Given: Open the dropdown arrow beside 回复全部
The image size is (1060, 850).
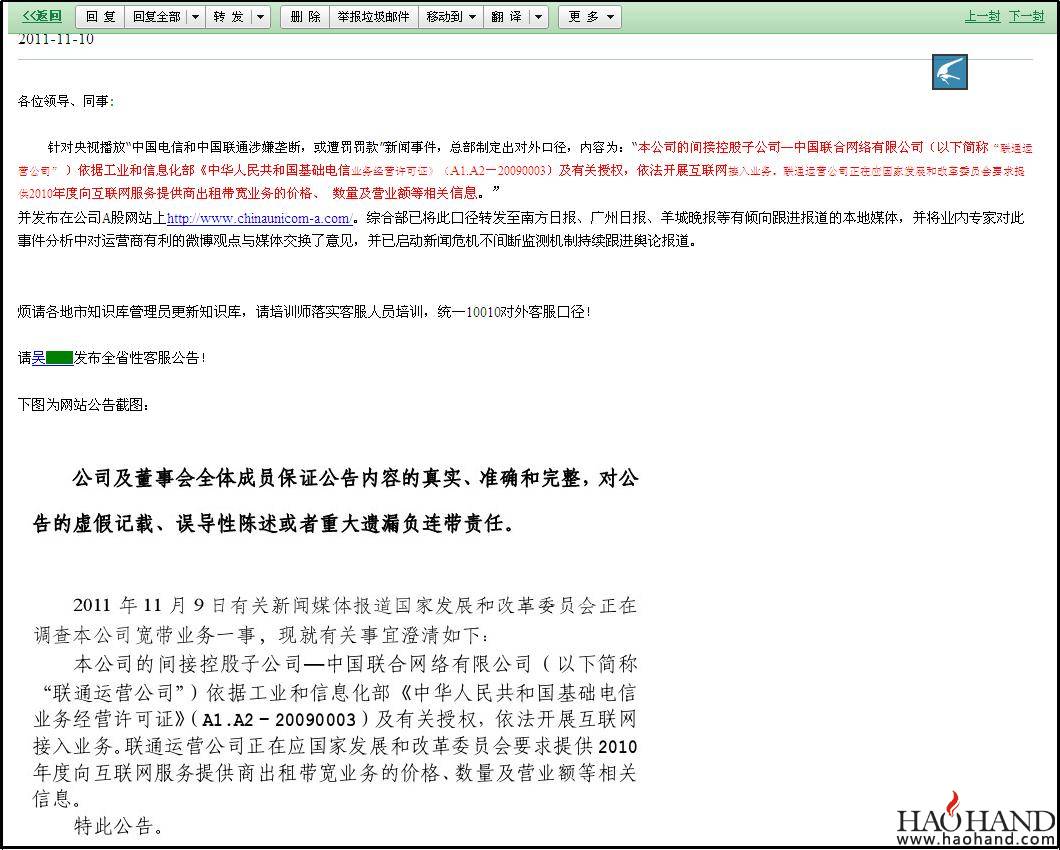Looking at the screenshot, I should pyautogui.click(x=195, y=17).
